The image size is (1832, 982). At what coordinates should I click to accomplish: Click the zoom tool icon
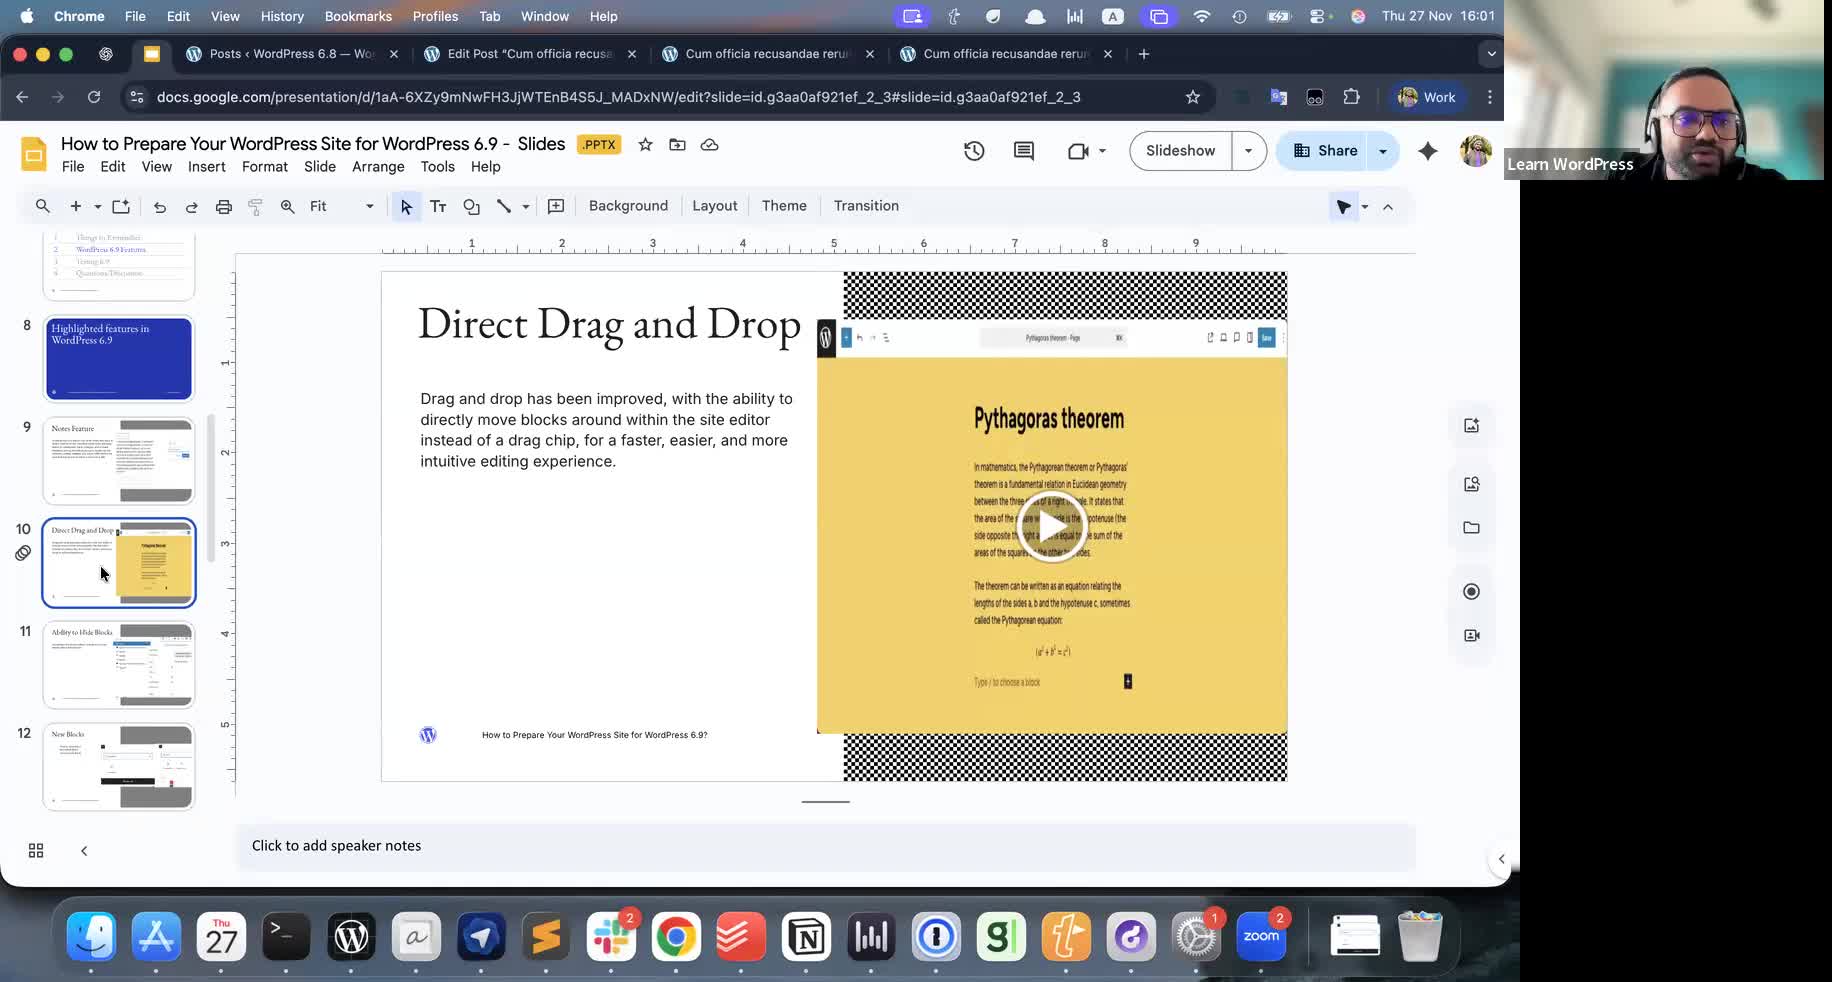tap(287, 207)
